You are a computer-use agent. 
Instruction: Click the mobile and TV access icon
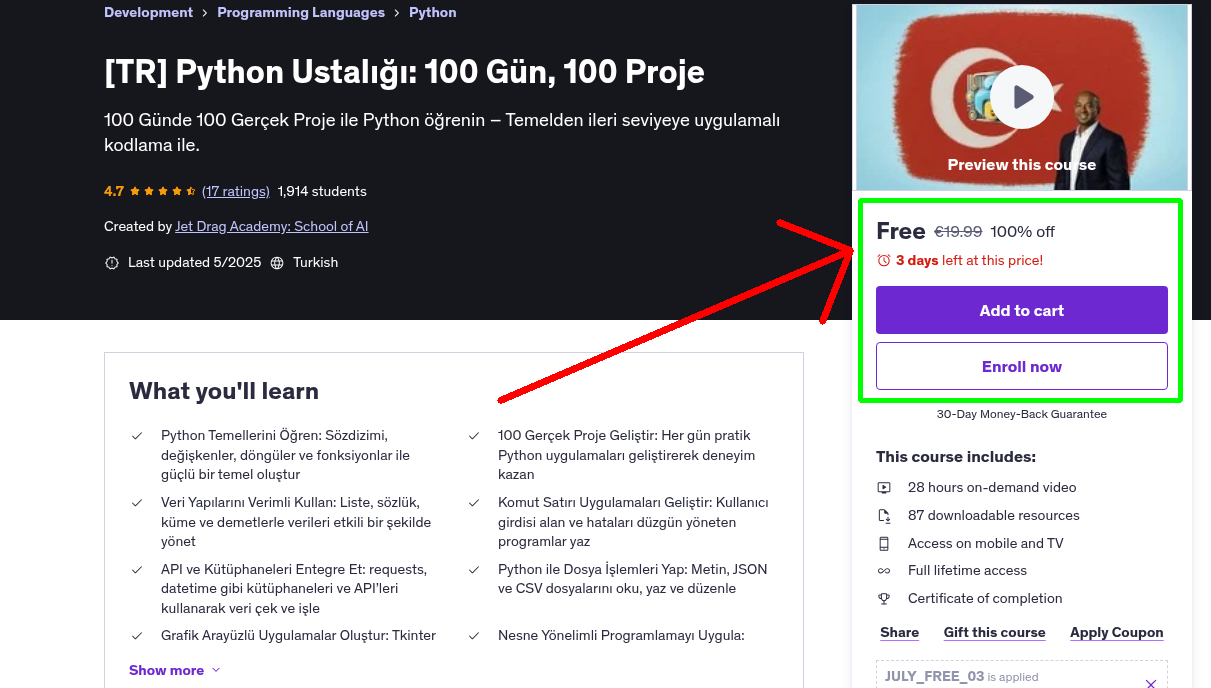[884, 544]
